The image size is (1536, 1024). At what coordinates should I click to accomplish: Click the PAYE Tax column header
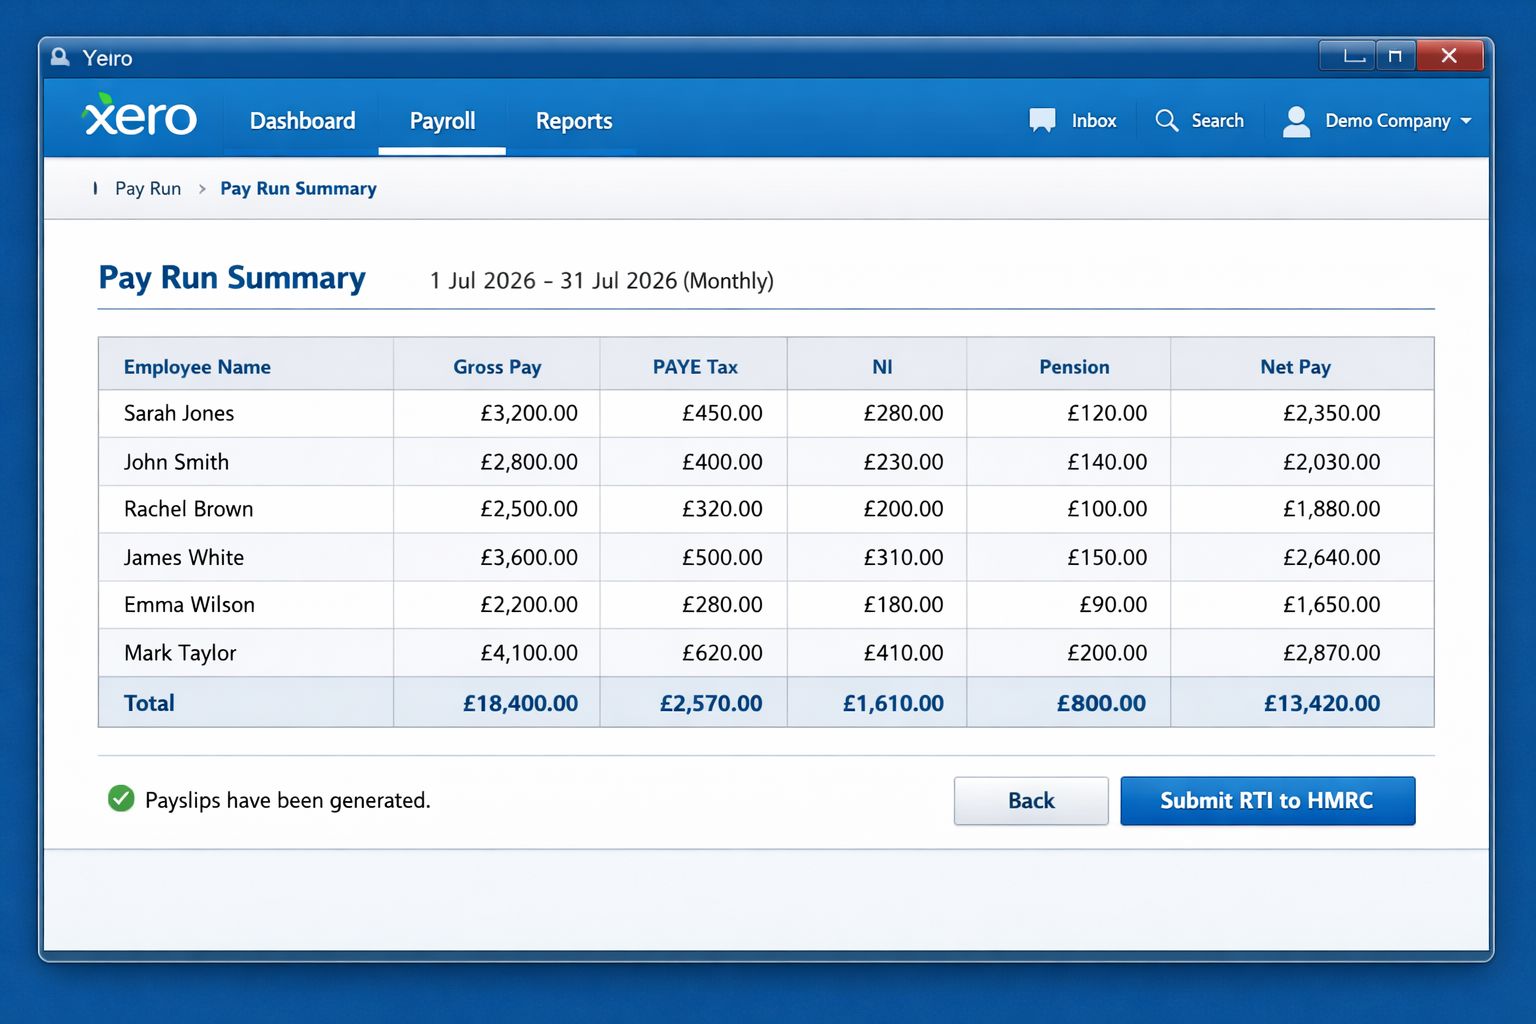pos(695,367)
